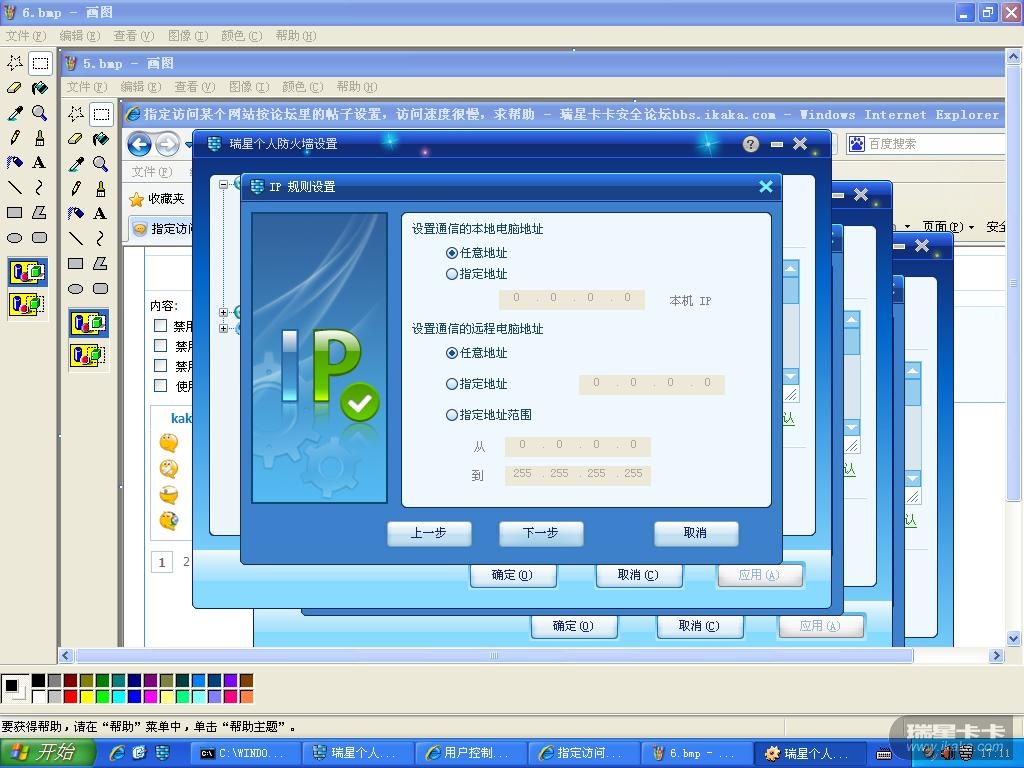Expand the lower plus tree node
The image size is (1024, 768).
click(223, 328)
